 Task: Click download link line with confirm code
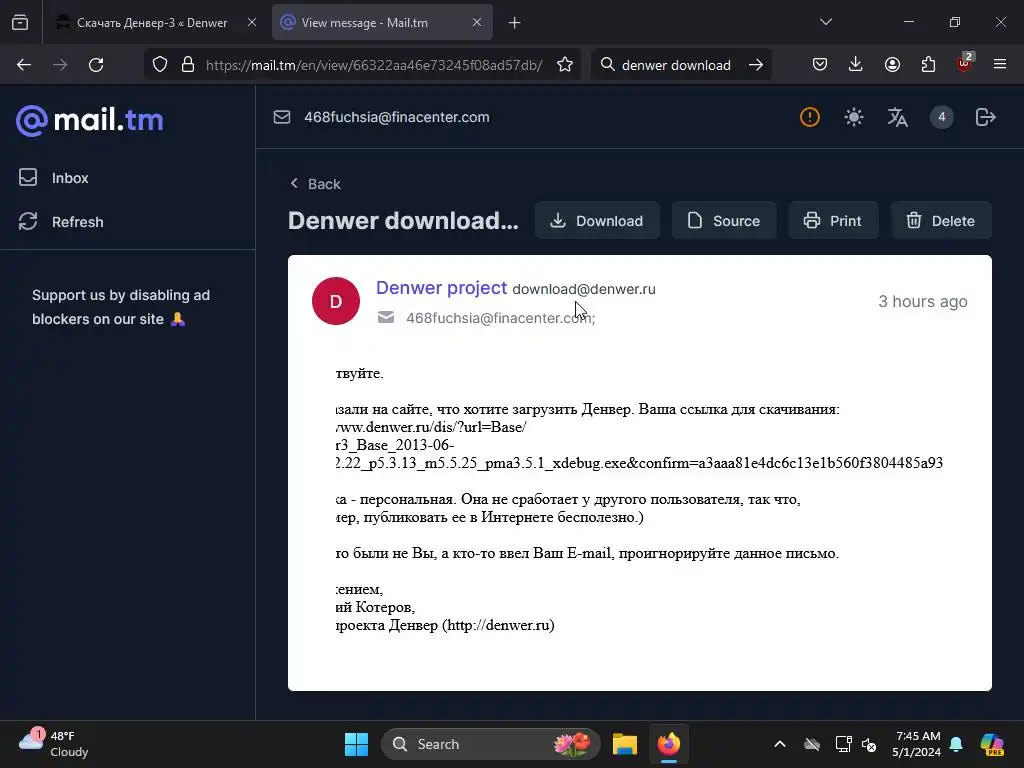[x=639, y=463]
